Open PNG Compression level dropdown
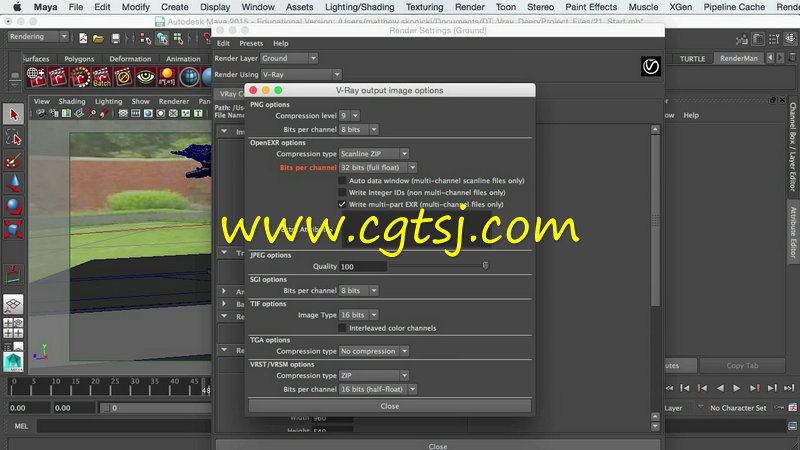 (x=349, y=116)
